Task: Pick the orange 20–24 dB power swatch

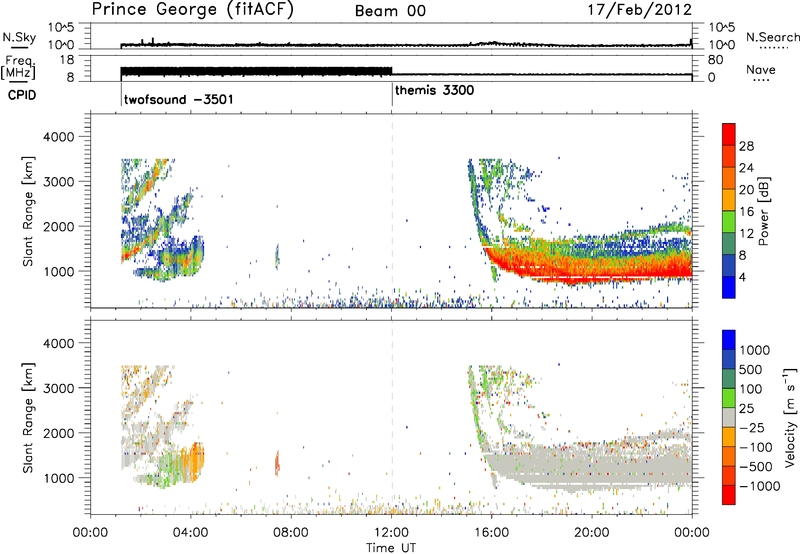Action: click(x=729, y=178)
